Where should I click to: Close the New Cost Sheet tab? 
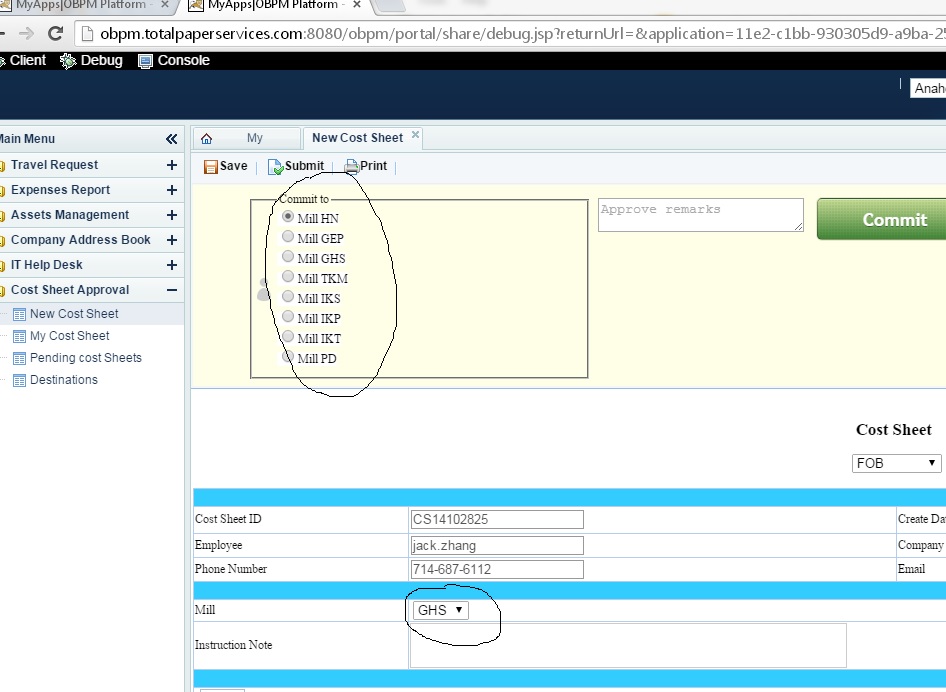click(x=415, y=135)
